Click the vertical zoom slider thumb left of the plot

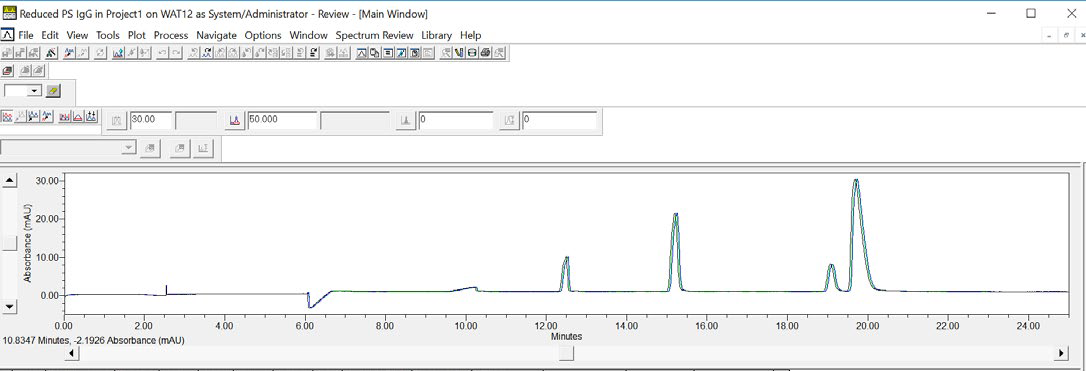coord(10,243)
